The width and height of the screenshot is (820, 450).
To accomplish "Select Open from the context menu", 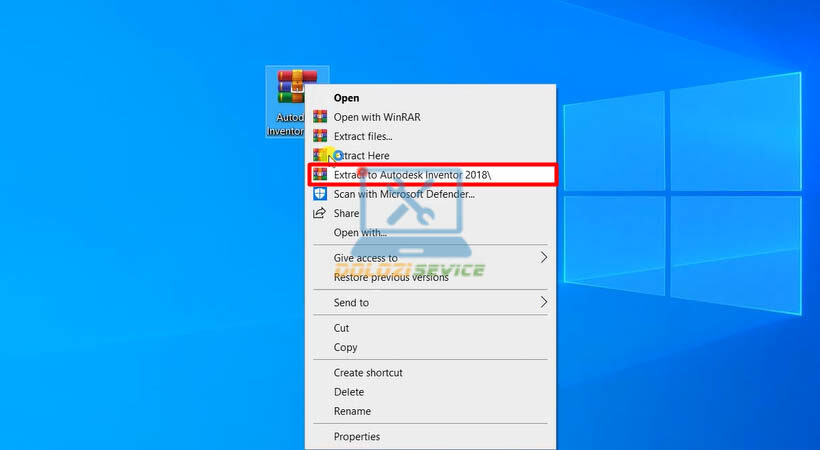I will coord(346,98).
